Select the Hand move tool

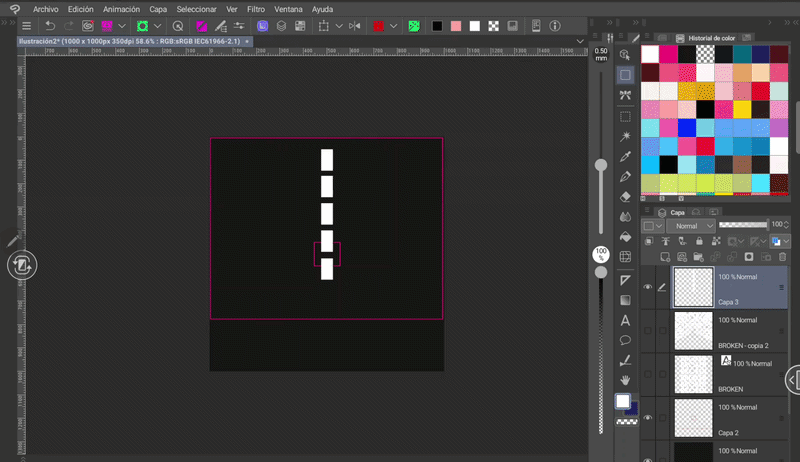pos(625,381)
